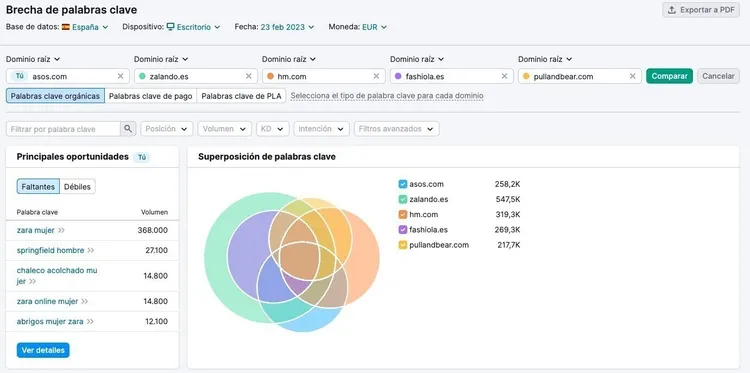The width and height of the screenshot is (750, 373).
Task: Select Palabras clave de pago tab
Action: (151, 96)
